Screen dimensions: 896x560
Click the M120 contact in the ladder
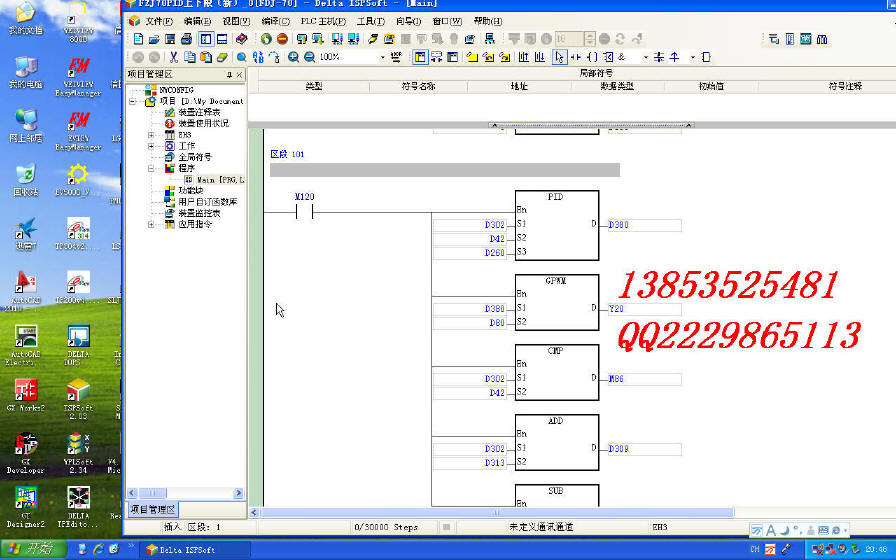point(305,212)
